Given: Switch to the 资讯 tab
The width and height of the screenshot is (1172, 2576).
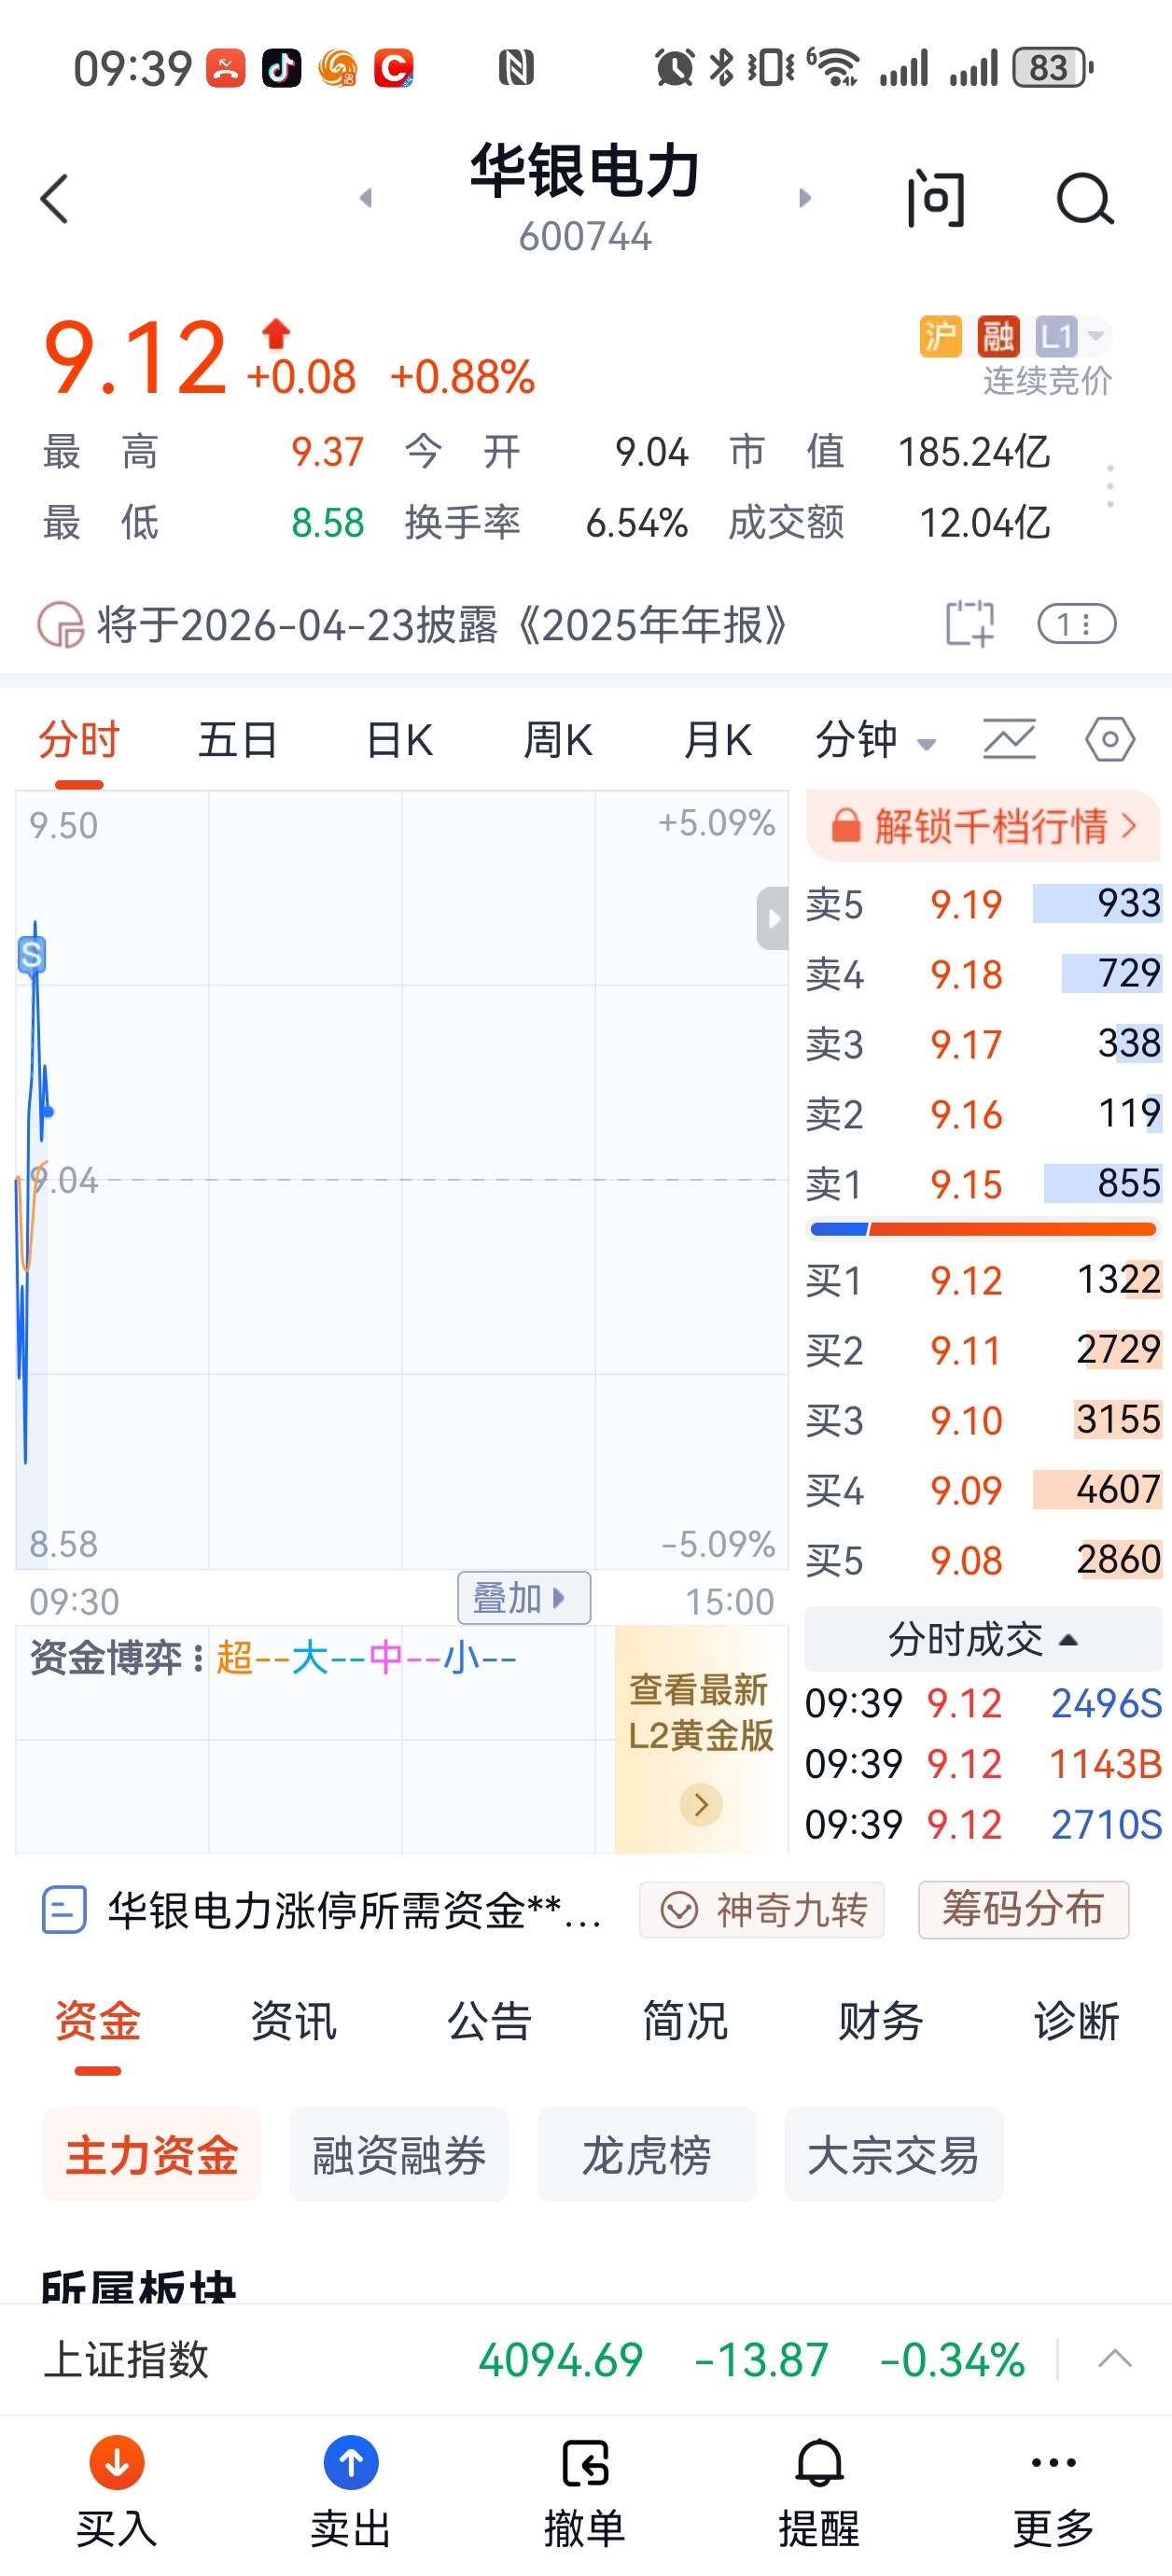Looking at the screenshot, I should point(293,2022).
